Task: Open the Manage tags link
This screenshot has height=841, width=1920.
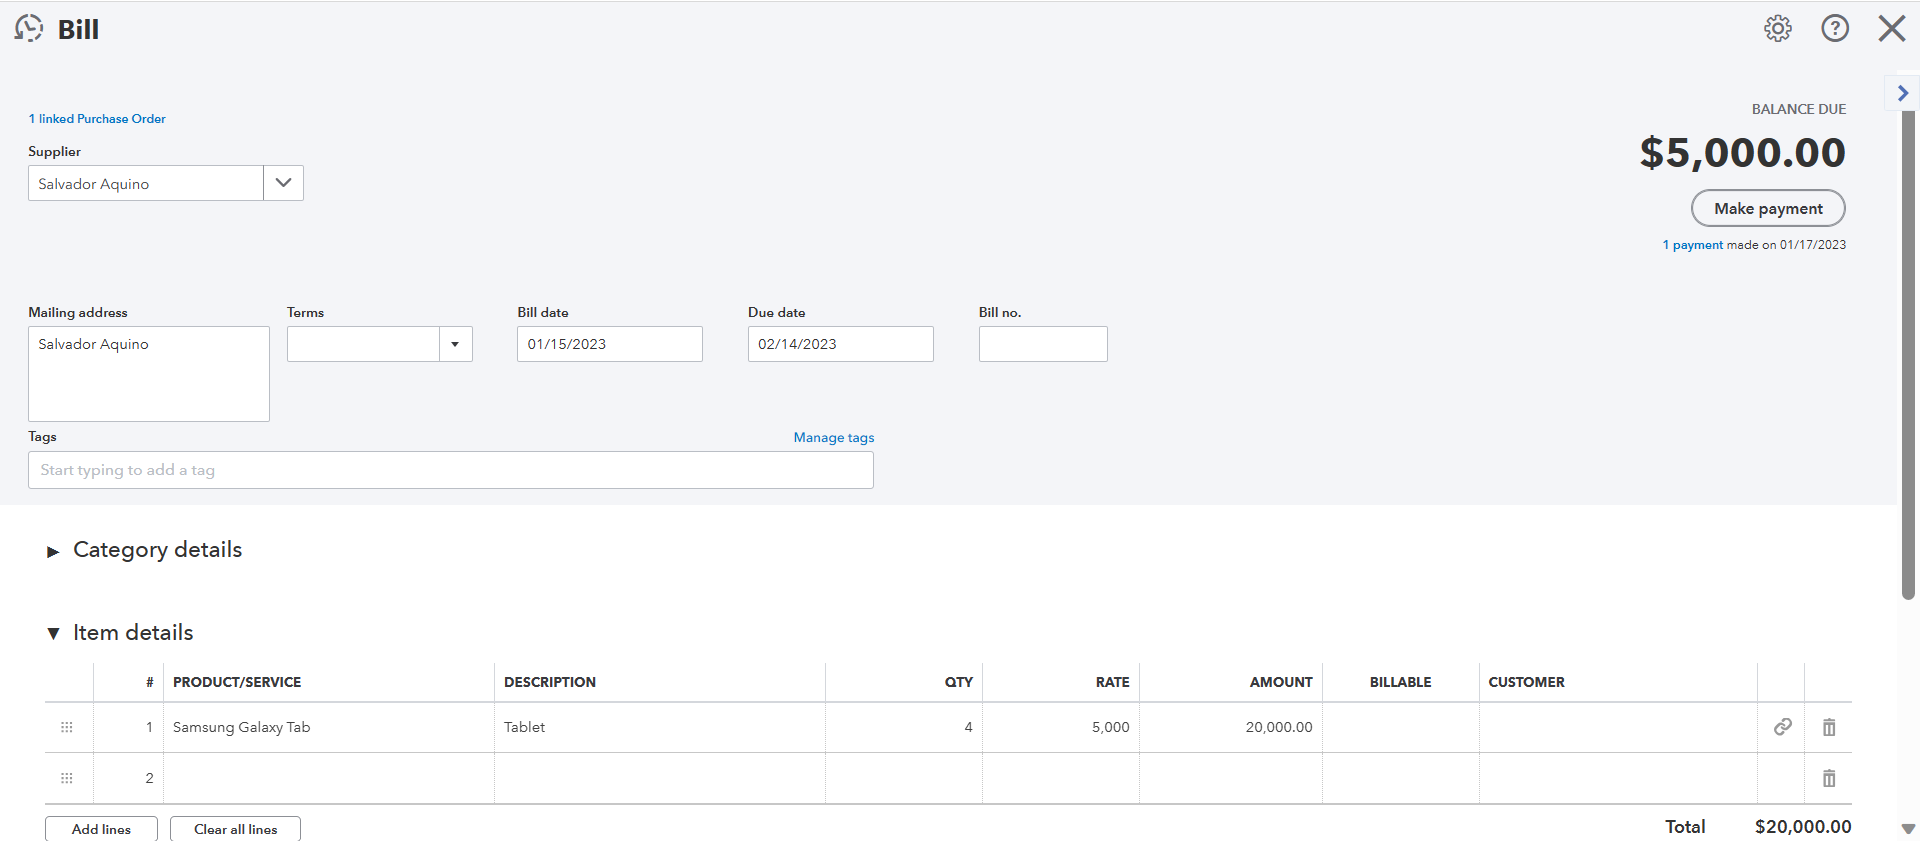Action: (x=833, y=437)
